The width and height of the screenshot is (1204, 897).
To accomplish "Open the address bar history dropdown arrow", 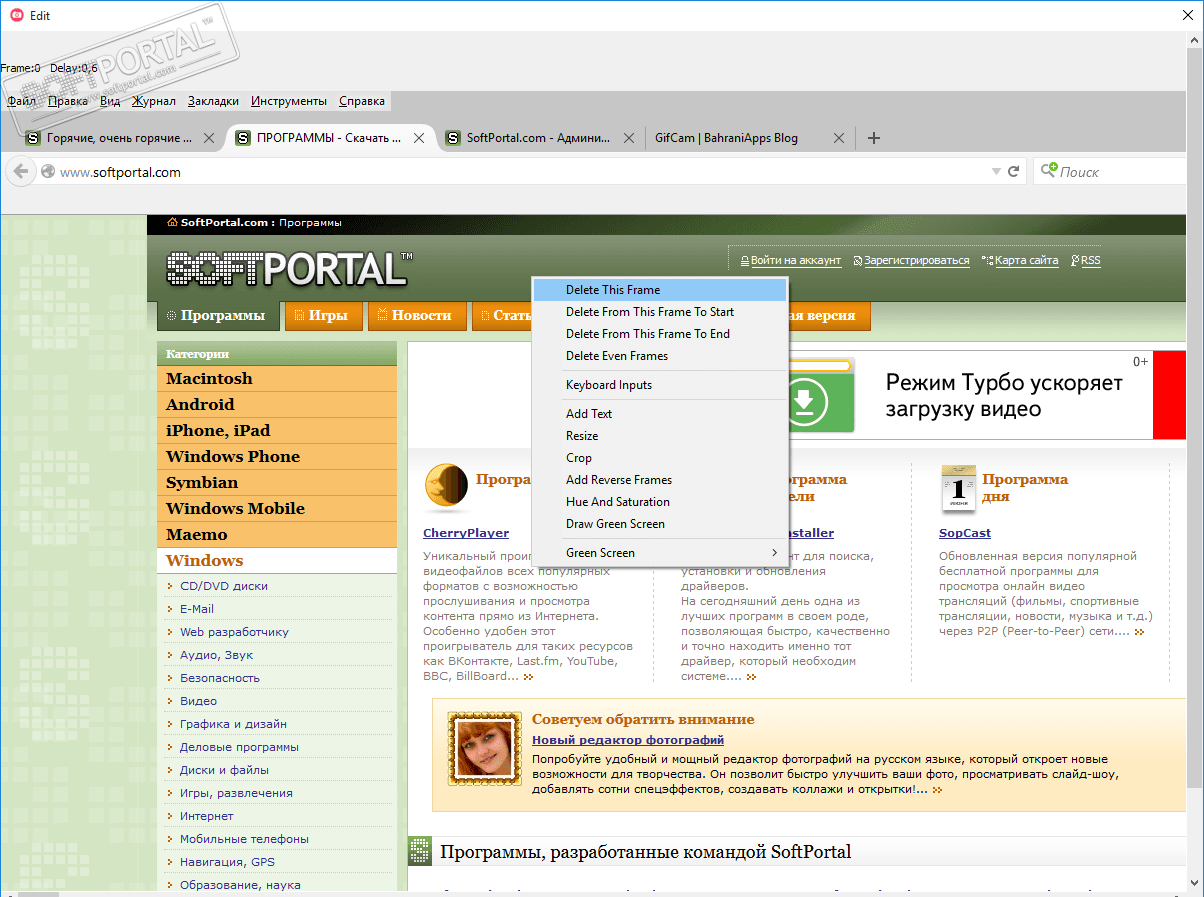I will click(x=995, y=172).
